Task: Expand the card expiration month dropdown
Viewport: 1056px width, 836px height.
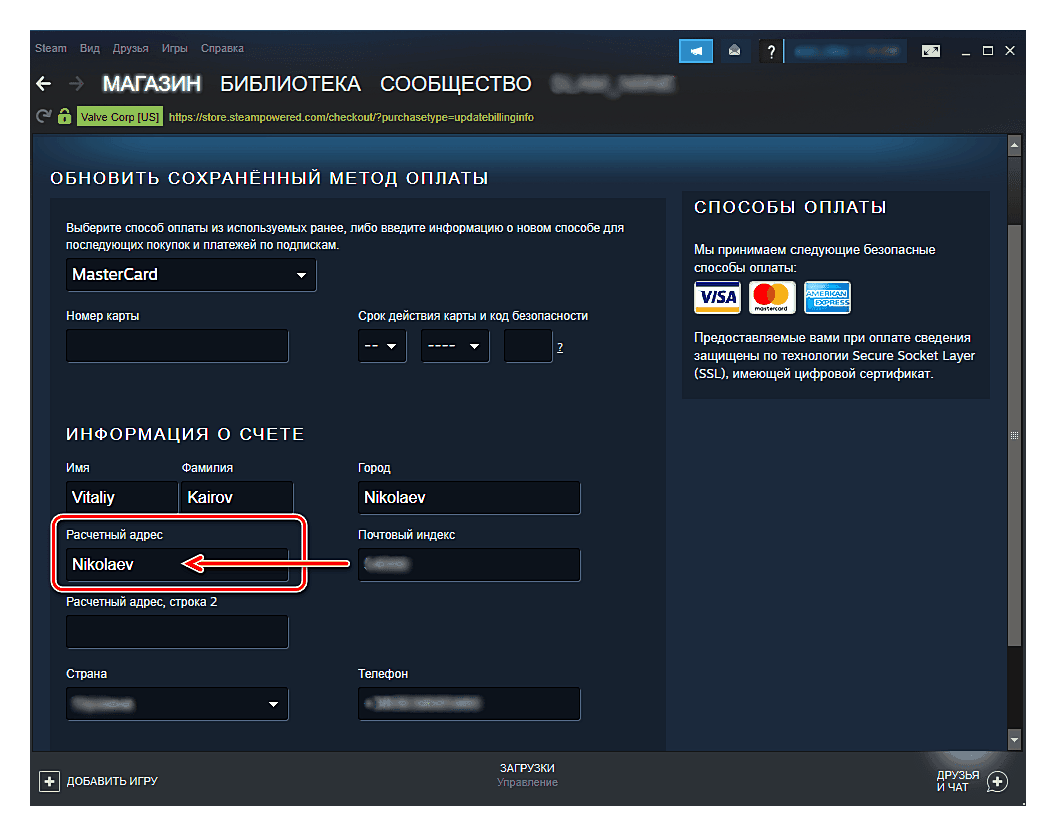Action: [382, 347]
